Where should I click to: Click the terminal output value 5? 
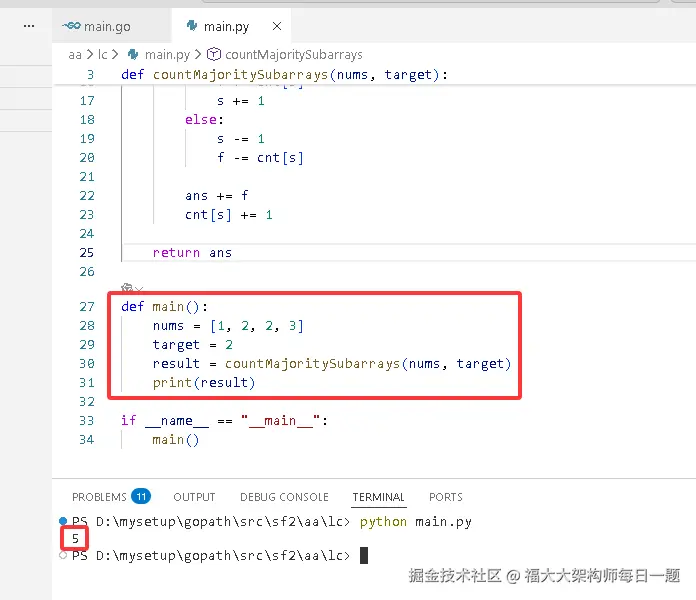[75, 538]
